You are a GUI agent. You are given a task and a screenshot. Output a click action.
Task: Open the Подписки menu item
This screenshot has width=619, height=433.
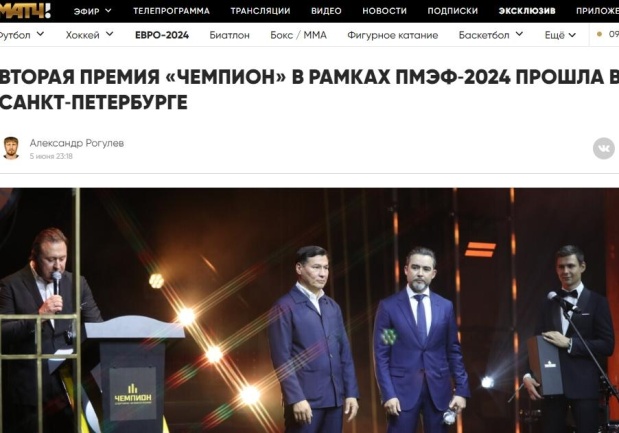pyautogui.click(x=452, y=11)
